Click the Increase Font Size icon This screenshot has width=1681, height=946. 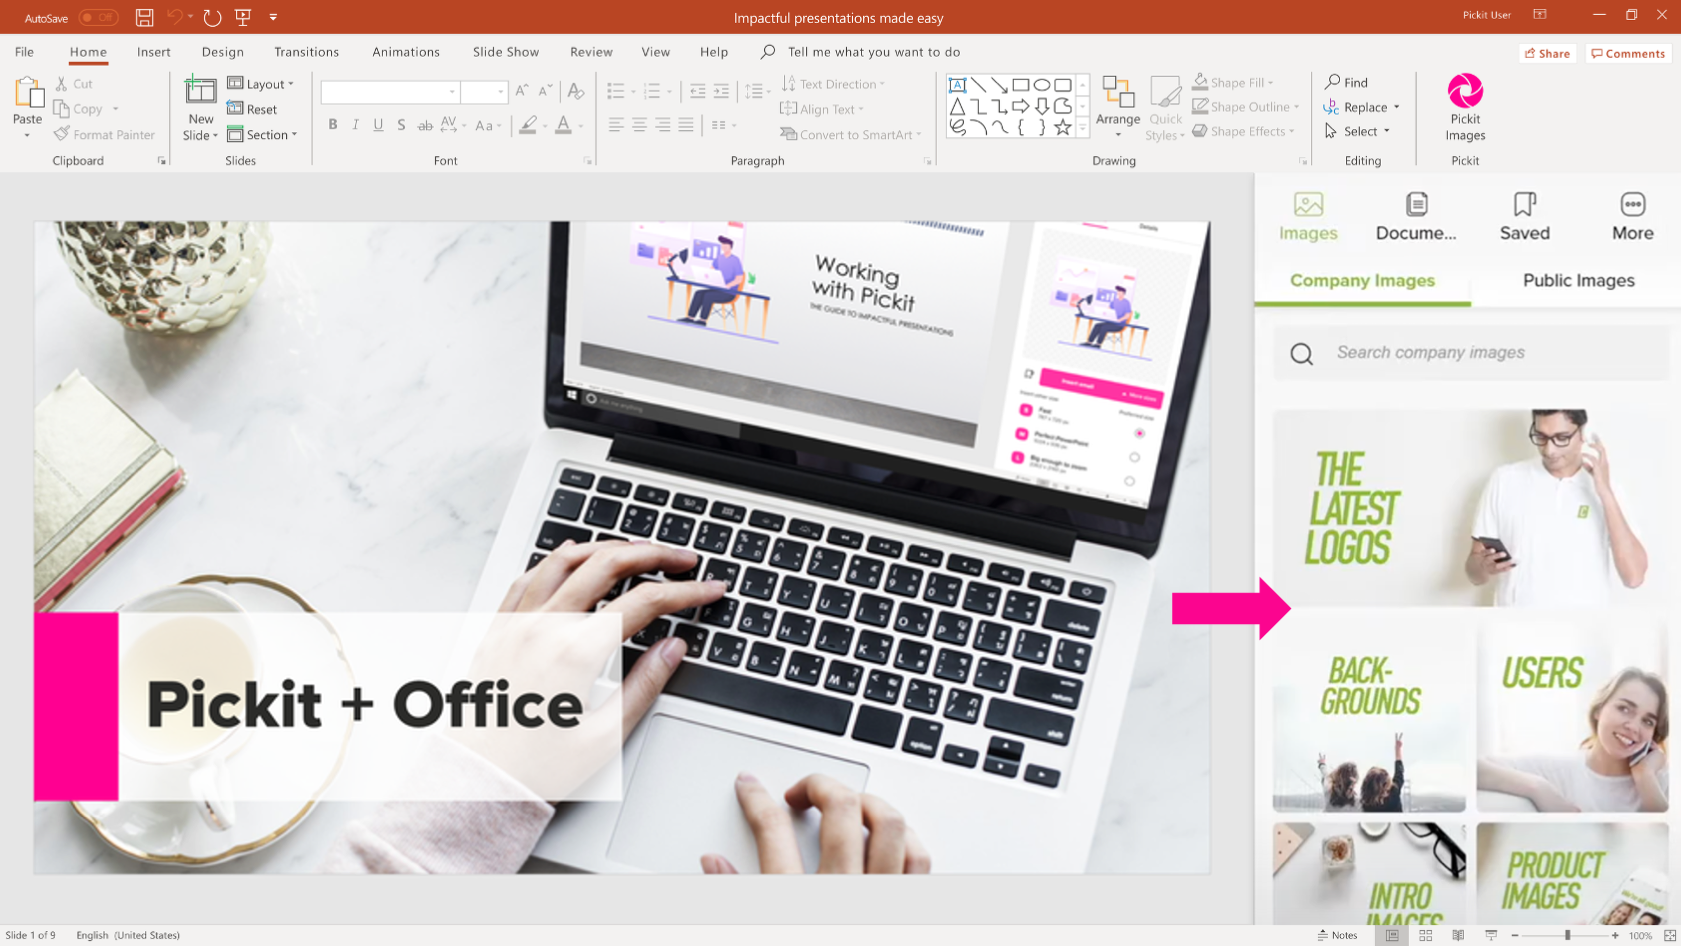click(x=522, y=91)
